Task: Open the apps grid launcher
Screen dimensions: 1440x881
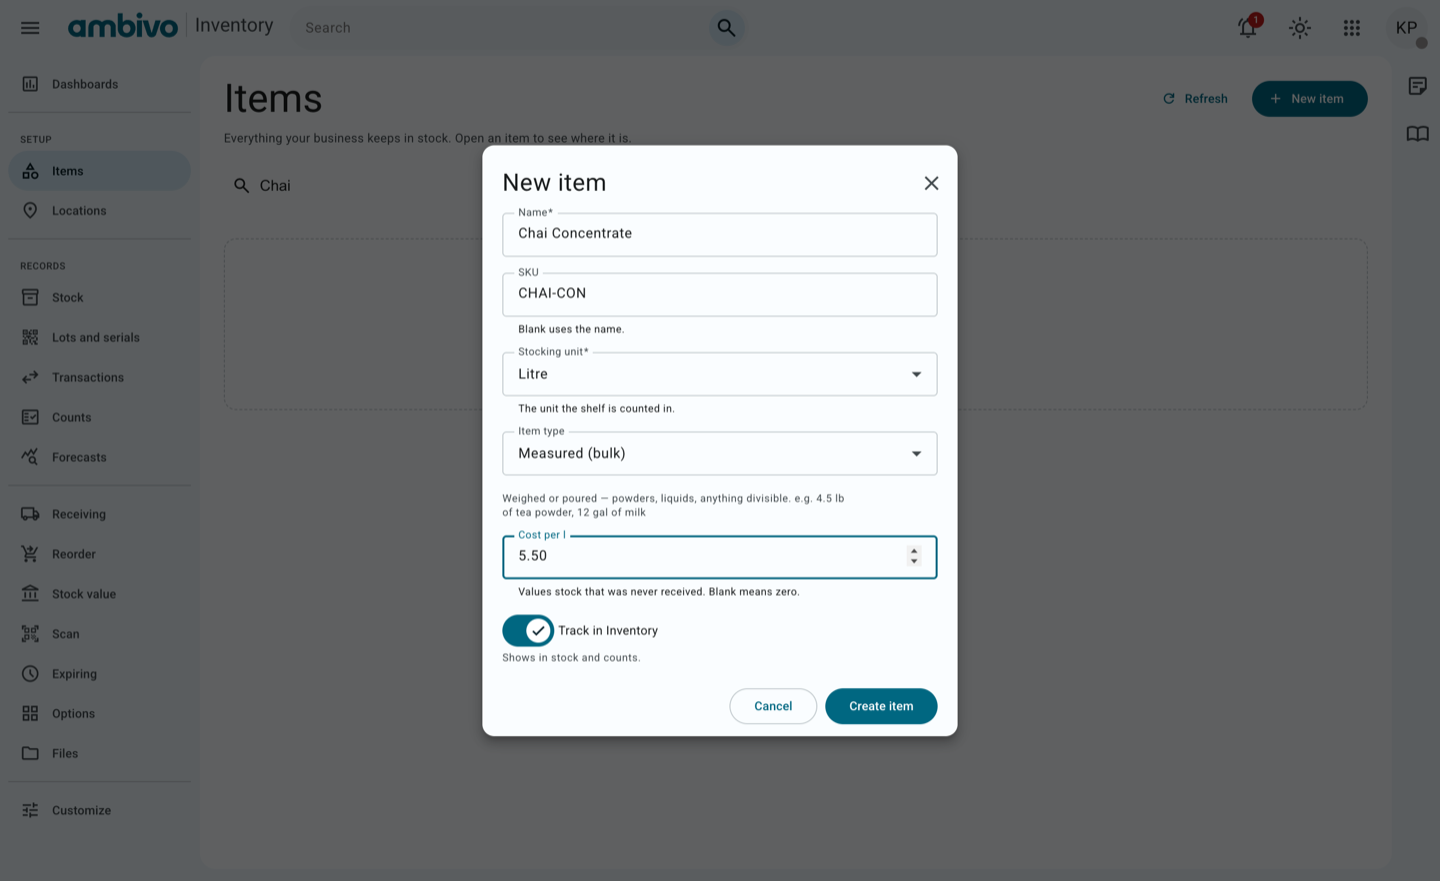Action: click(1352, 28)
